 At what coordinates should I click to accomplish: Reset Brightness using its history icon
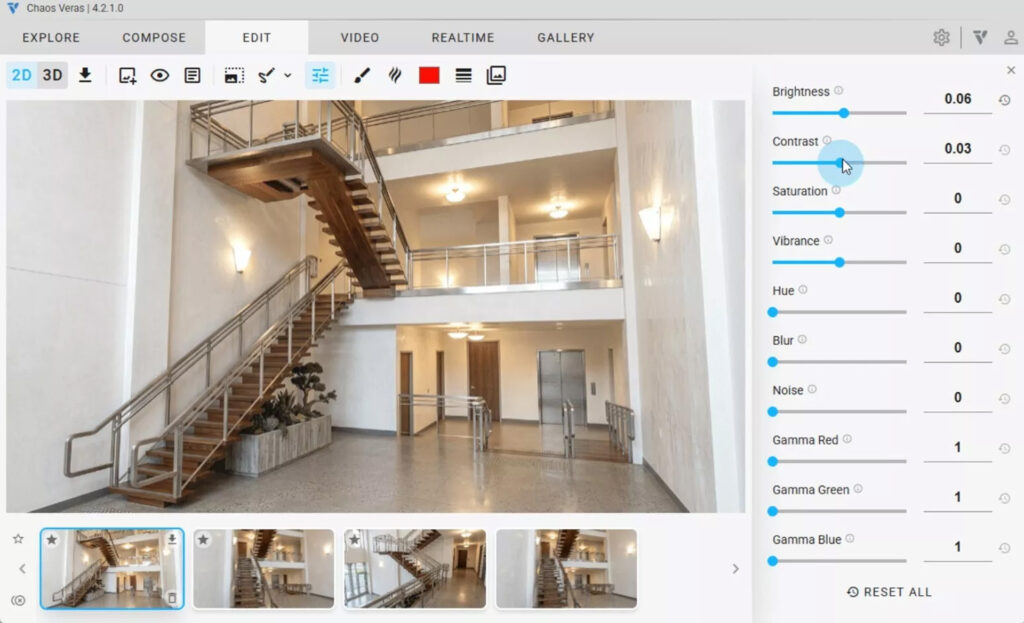click(1005, 99)
